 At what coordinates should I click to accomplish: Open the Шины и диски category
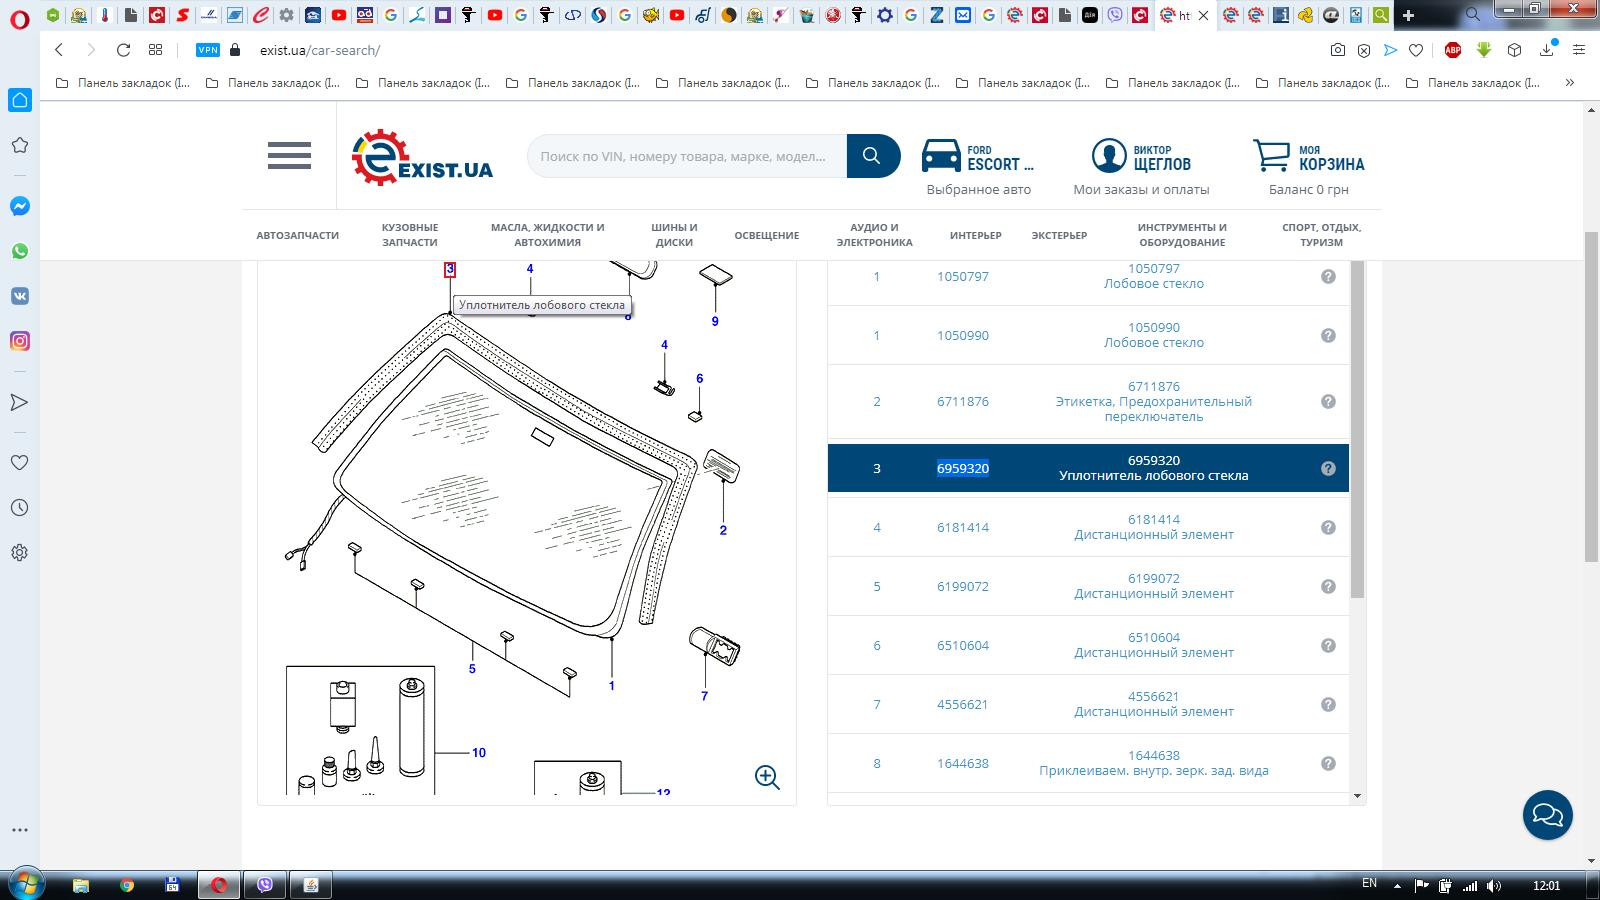tap(674, 235)
